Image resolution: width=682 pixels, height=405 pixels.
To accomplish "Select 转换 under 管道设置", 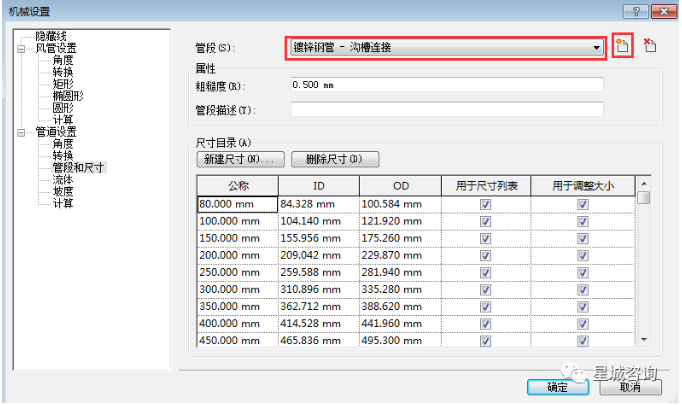I will pos(63,155).
